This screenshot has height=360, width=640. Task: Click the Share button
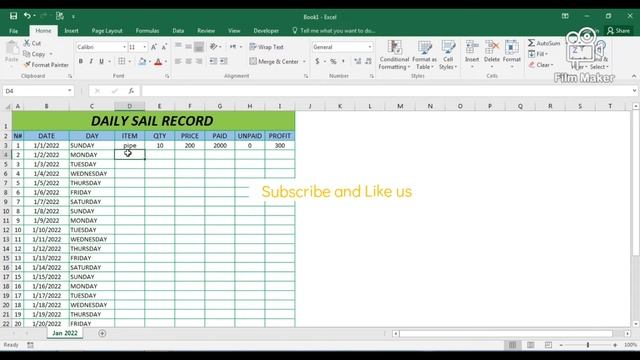(619, 31)
